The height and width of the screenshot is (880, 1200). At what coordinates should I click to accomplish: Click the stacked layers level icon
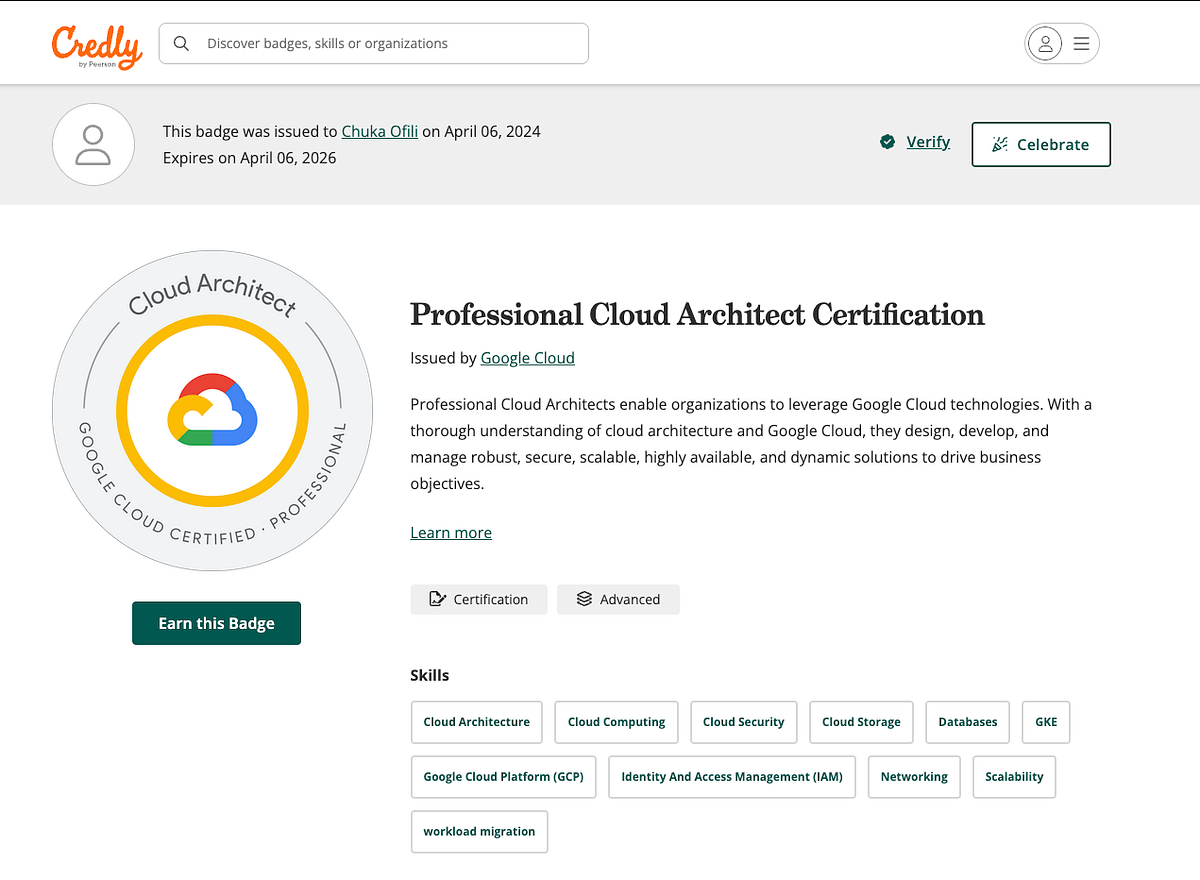585,599
